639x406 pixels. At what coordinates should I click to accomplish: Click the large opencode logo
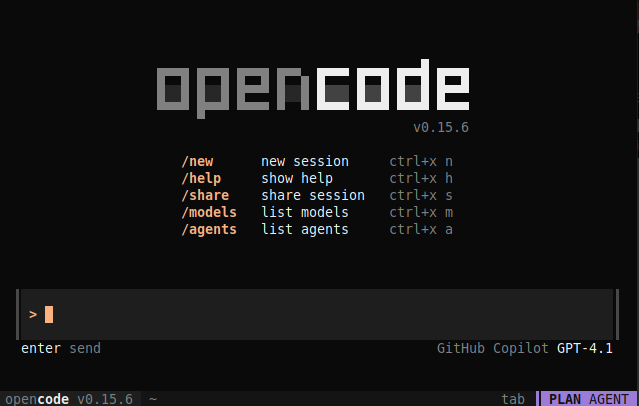(x=313, y=89)
